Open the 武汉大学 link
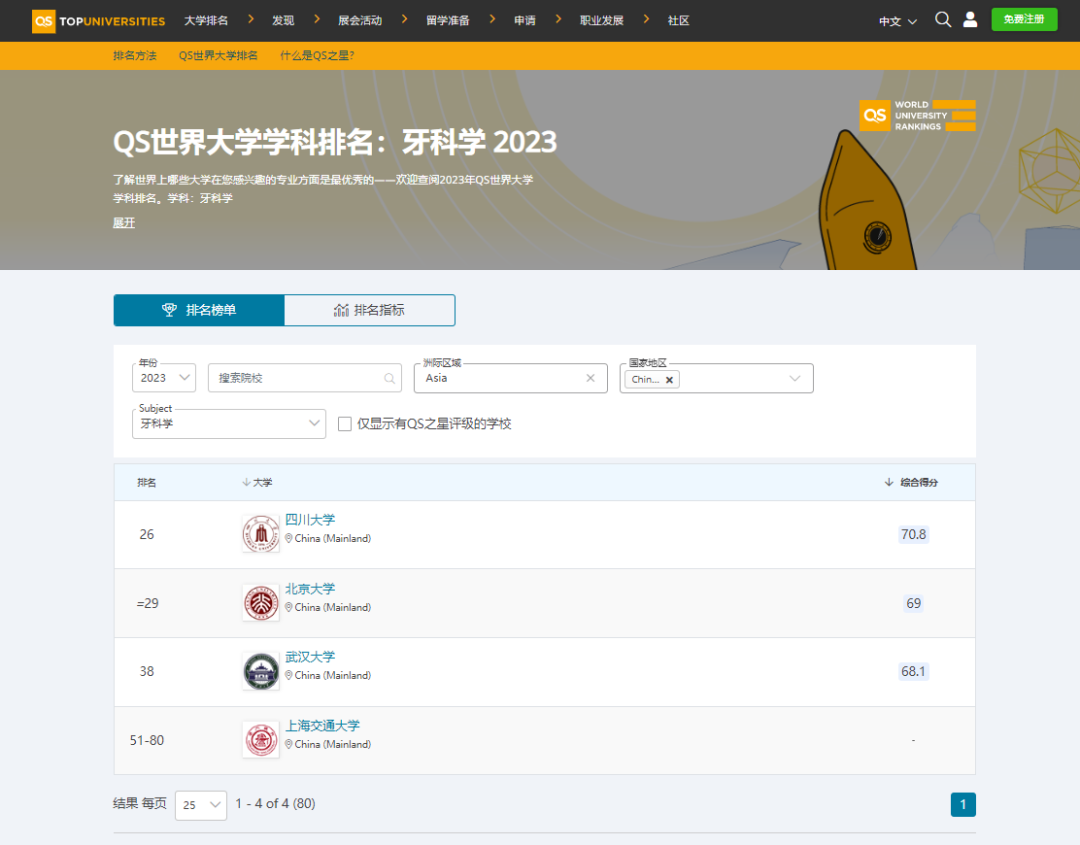 (x=310, y=657)
